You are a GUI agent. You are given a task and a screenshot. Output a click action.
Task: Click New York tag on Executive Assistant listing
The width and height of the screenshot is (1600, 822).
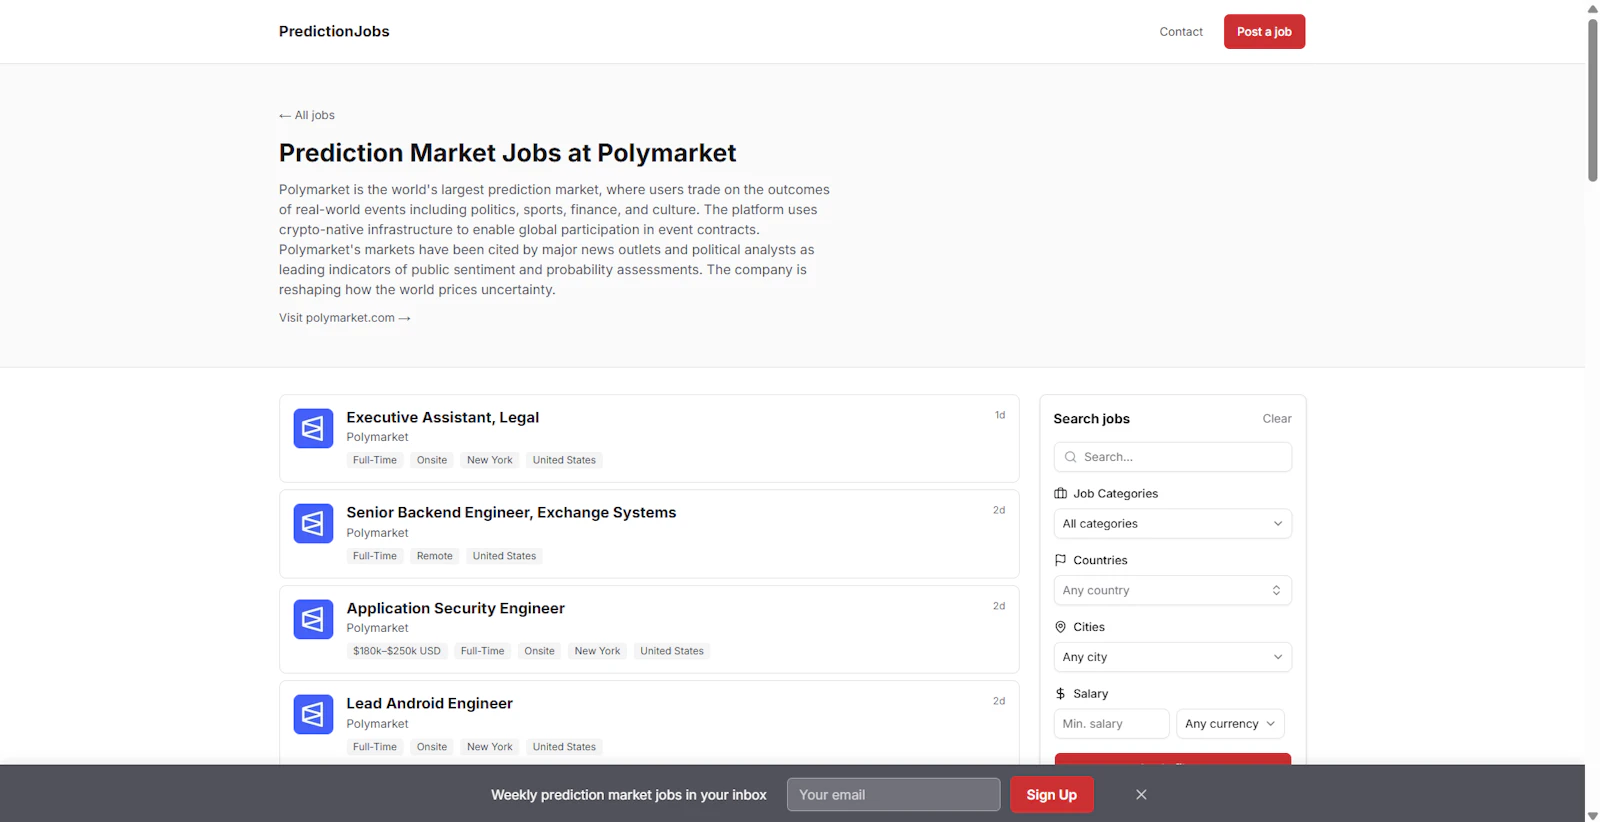pos(490,460)
